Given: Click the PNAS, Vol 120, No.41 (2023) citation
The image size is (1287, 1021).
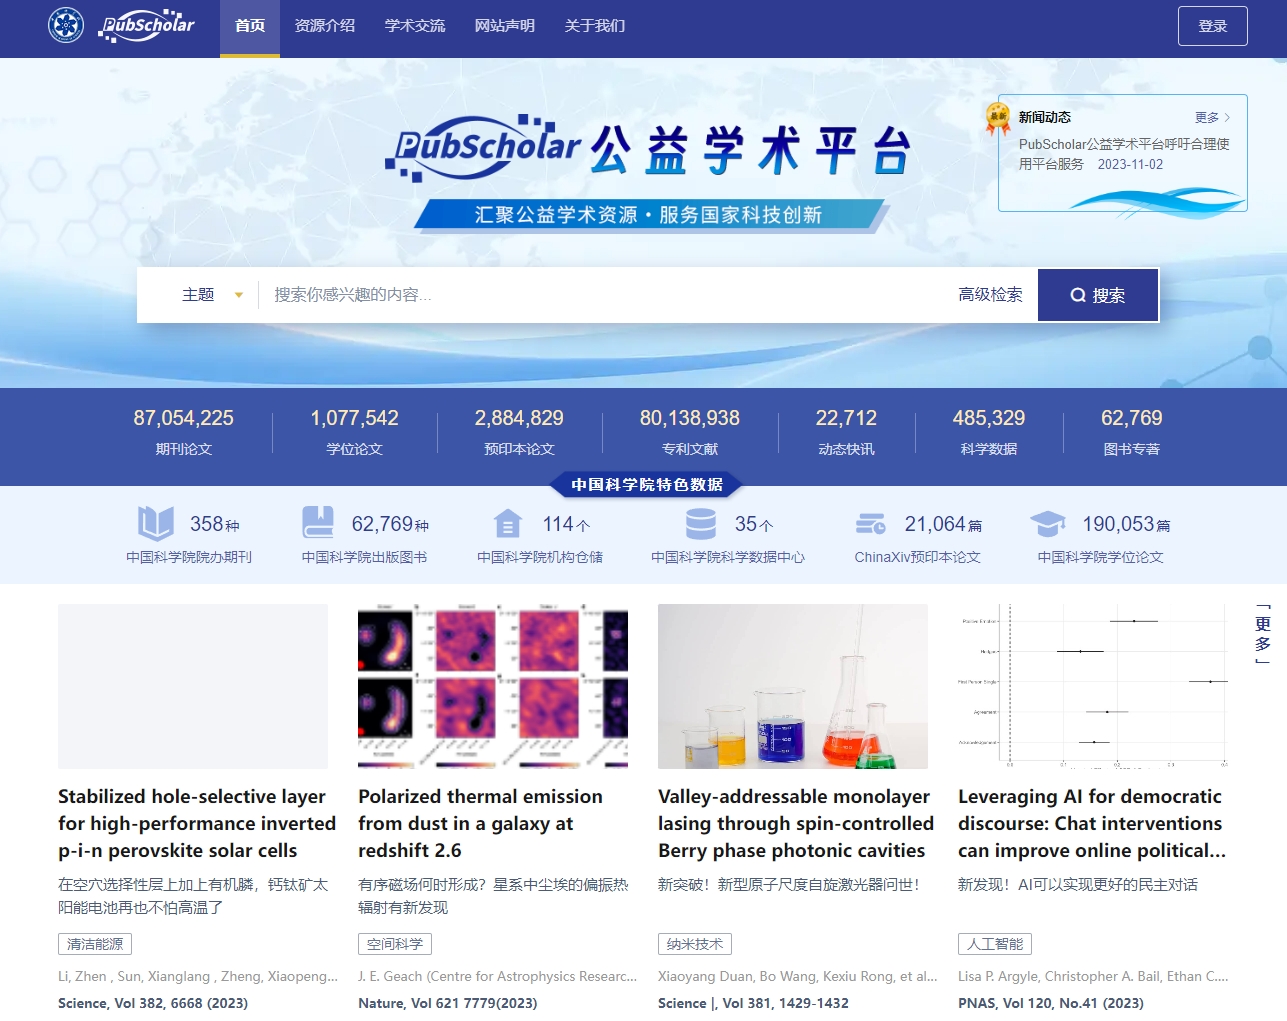Looking at the screenshot, I should [x=1051, y=1003].
